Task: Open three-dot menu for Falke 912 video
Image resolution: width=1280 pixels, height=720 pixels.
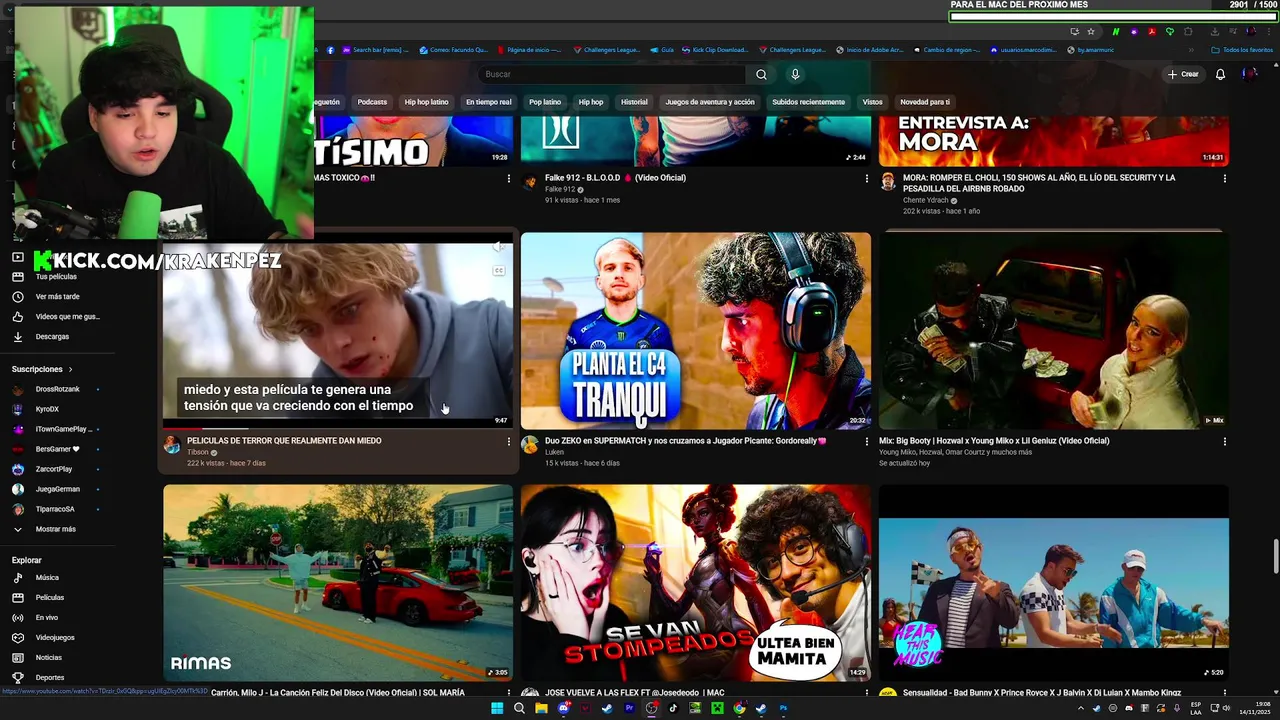Action: tap(866, 178)
